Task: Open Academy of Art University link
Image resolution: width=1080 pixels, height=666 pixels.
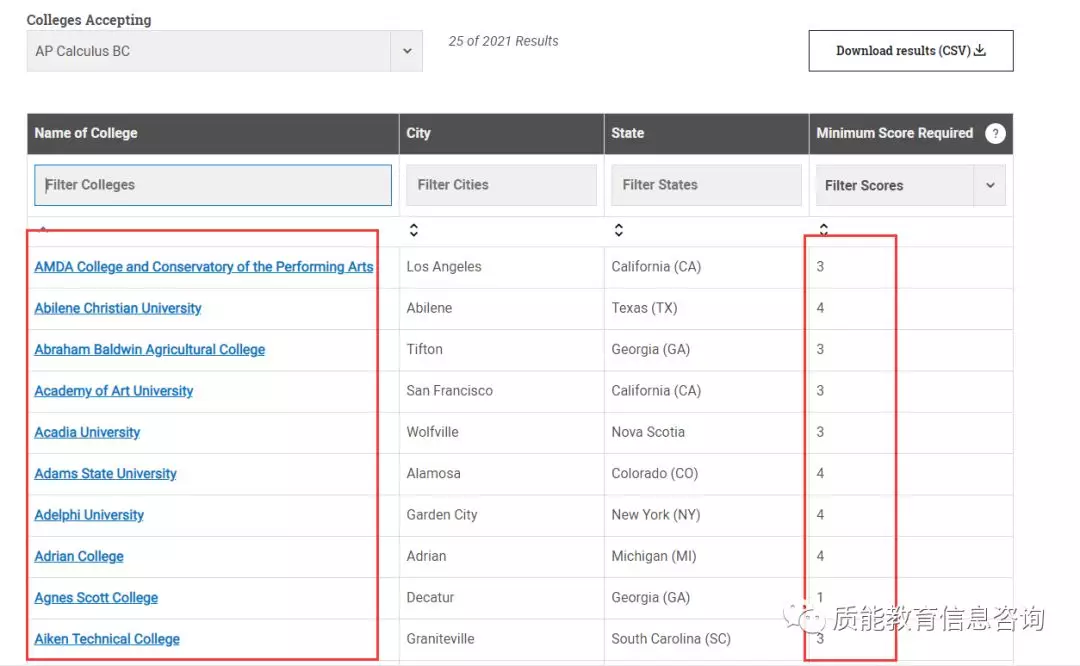Action: tap(114, 391)
